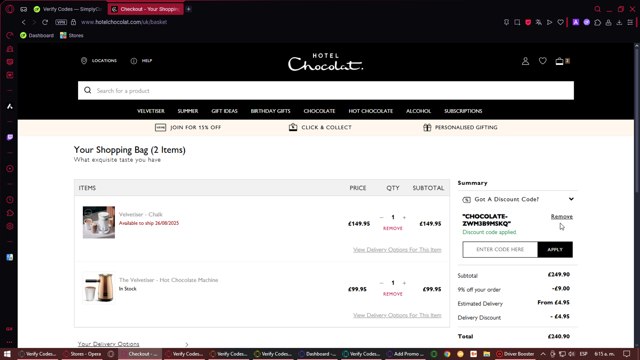Viewport: 640px width, 360px height.
Task: Open the Summer menu item
Action: point(188,111)
